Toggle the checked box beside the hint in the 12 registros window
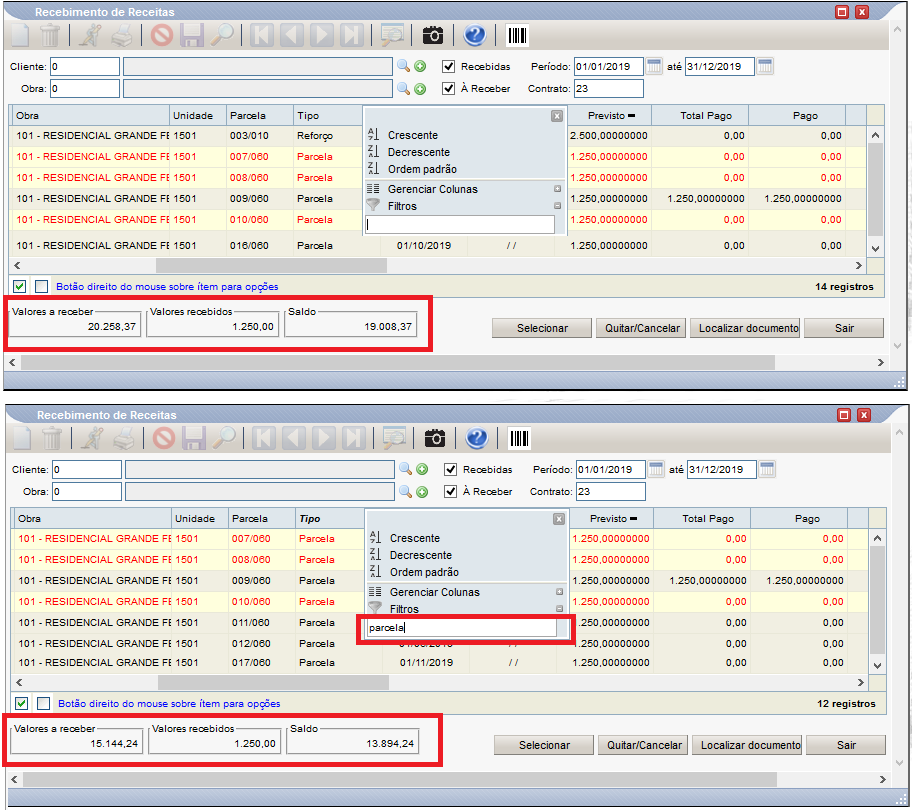912x810 pixels. coord(22,703)
